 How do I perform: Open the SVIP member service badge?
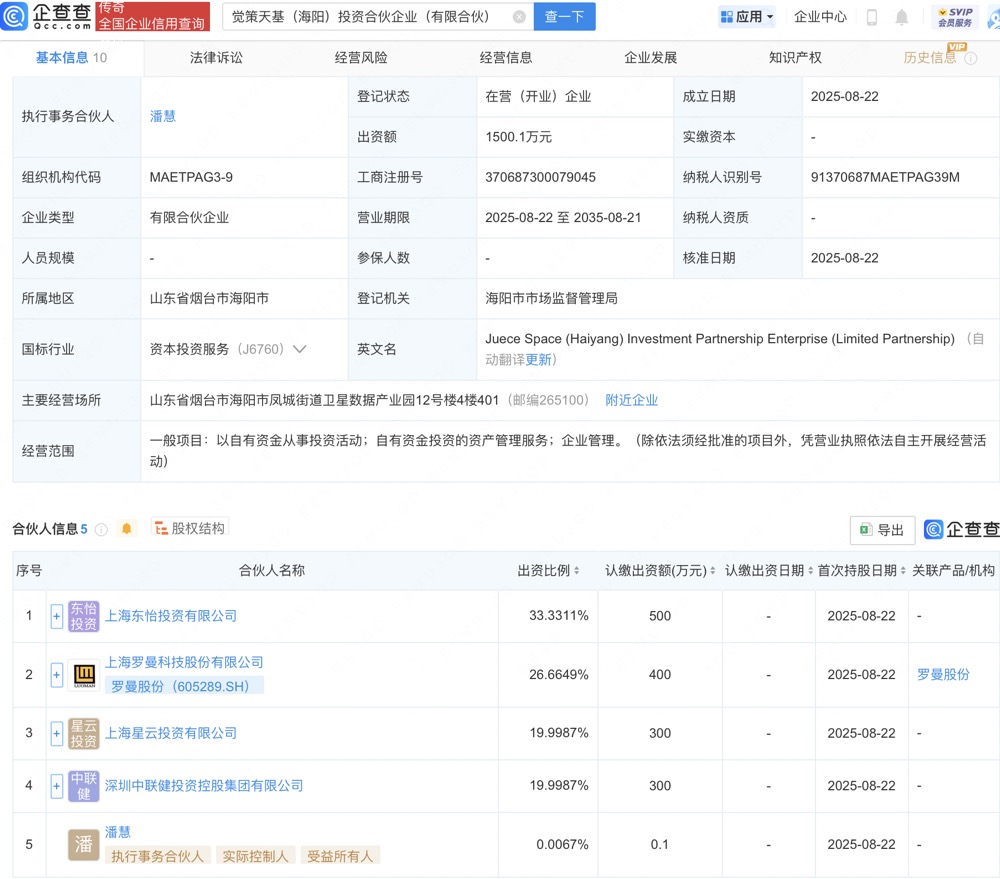coord(955,17)
